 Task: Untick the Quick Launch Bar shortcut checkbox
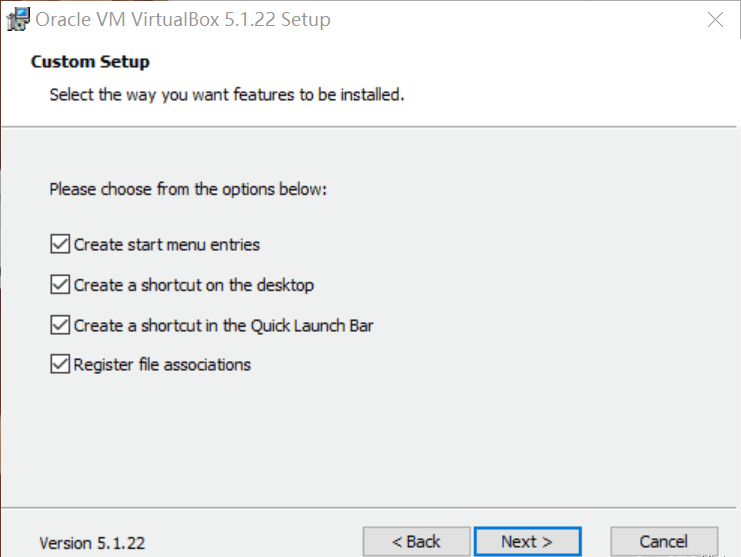coord(60,325)
